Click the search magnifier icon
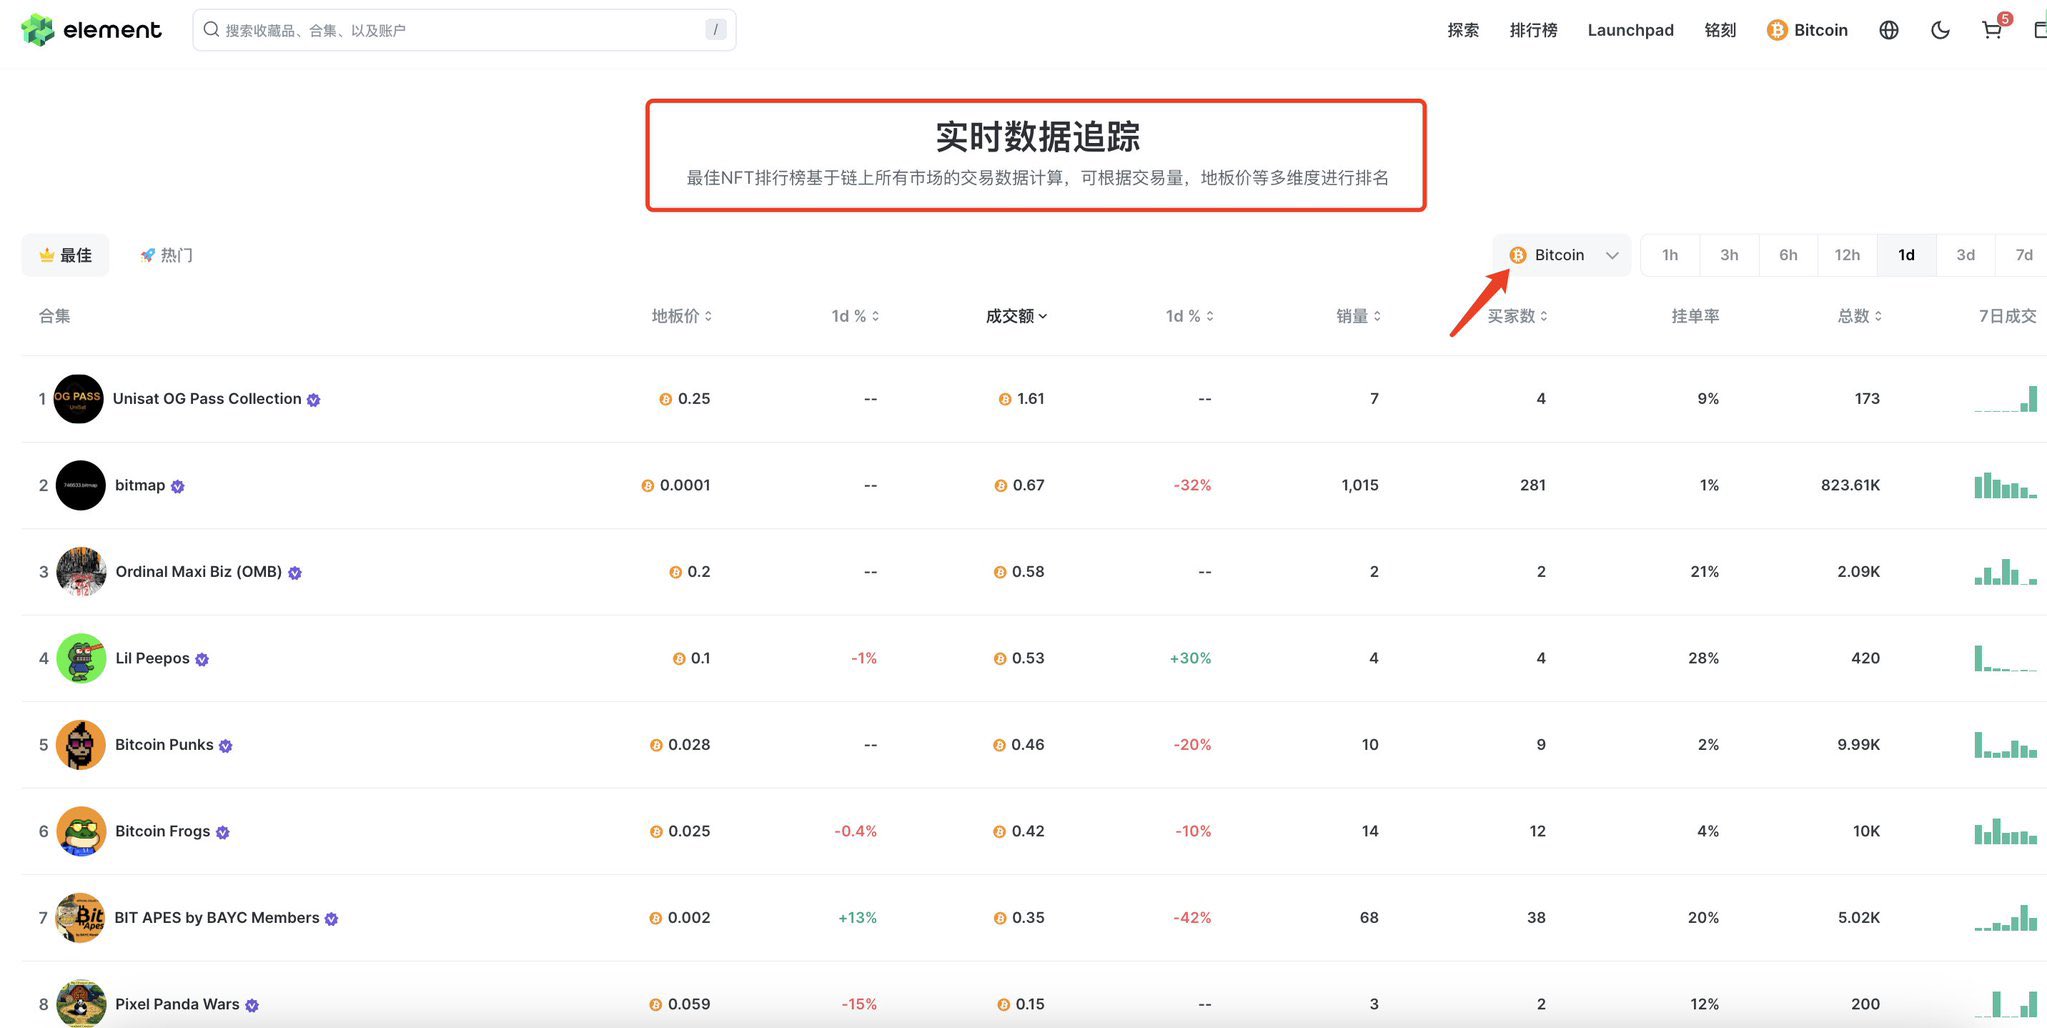2047x1028 pixels. tap(211, 30)
